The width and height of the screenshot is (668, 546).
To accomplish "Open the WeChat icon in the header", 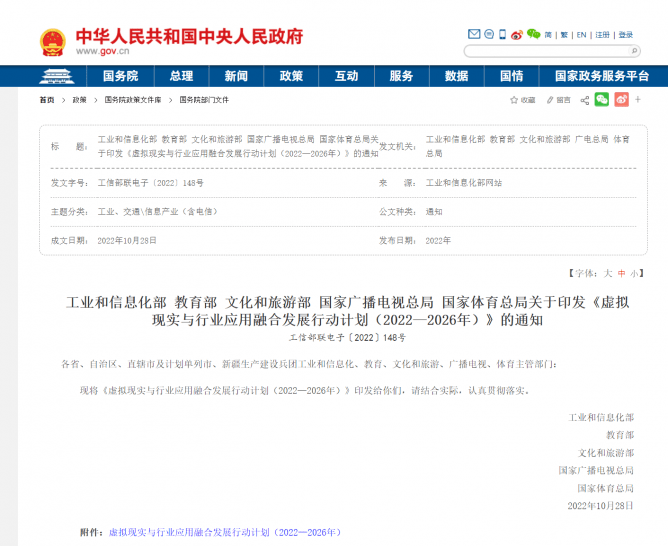I will click(x=533, y=34).
